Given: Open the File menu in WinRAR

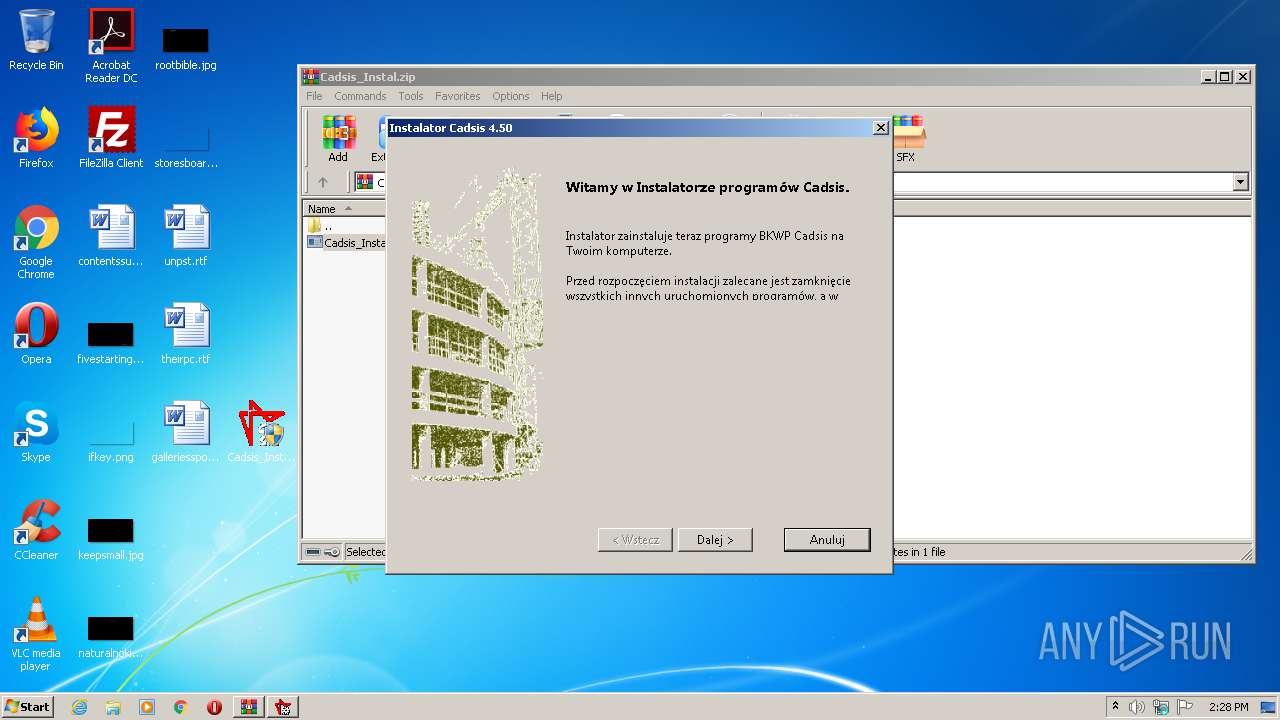Looking at the screenshot, I should pyautogui.click(x=314, y=96).
